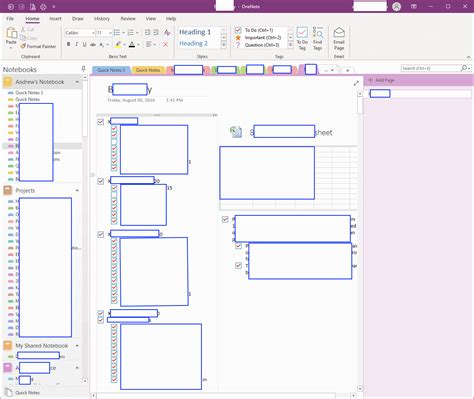Open Find Tags
Image resolution: width=474 pixels, height=399 pixels.
point(318,39)
